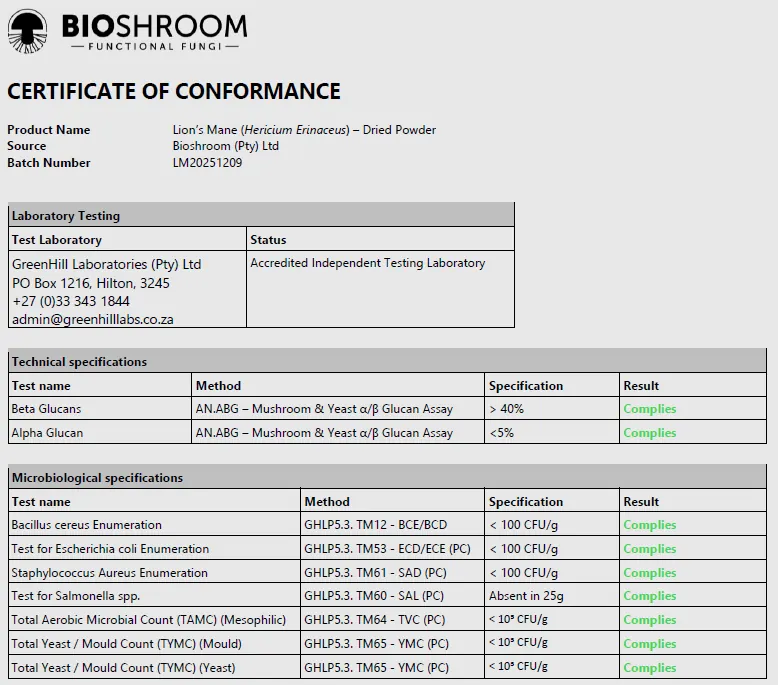Click the Source label
This screenshot has width=778, height=685.
[x=27, y=146]
